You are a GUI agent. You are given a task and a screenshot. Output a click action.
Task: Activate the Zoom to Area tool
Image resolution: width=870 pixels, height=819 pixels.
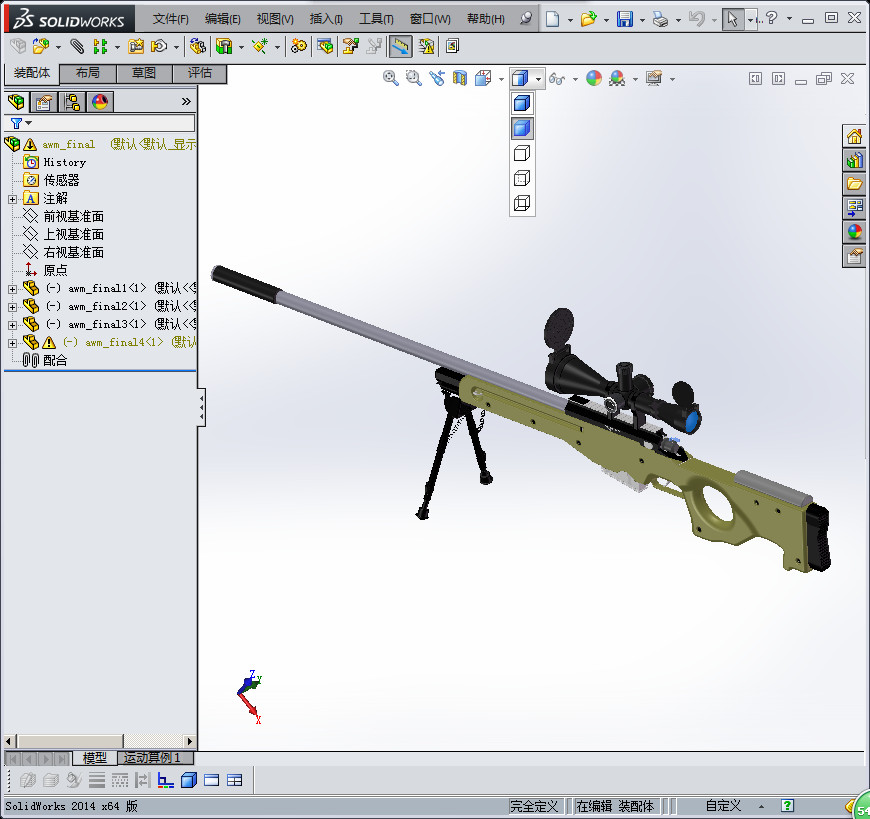tap(412, 78)
